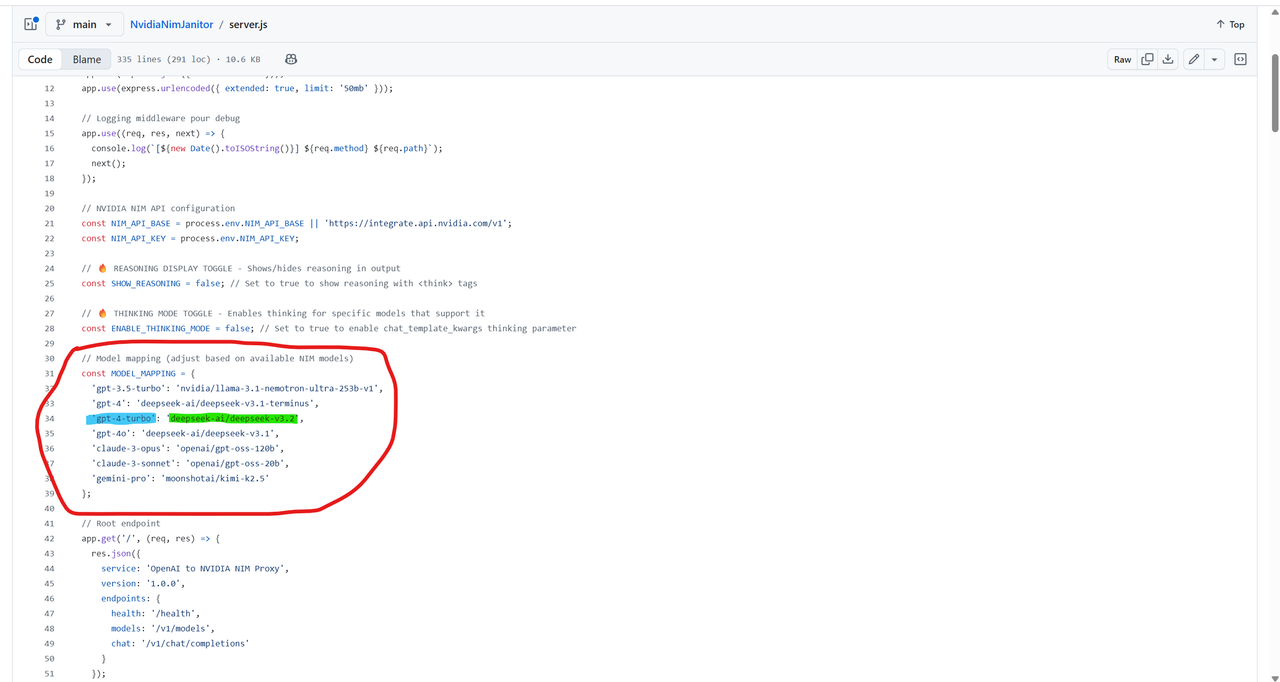Select line number 21
The height and width of the screenshot is (682, 1280).
49,223
